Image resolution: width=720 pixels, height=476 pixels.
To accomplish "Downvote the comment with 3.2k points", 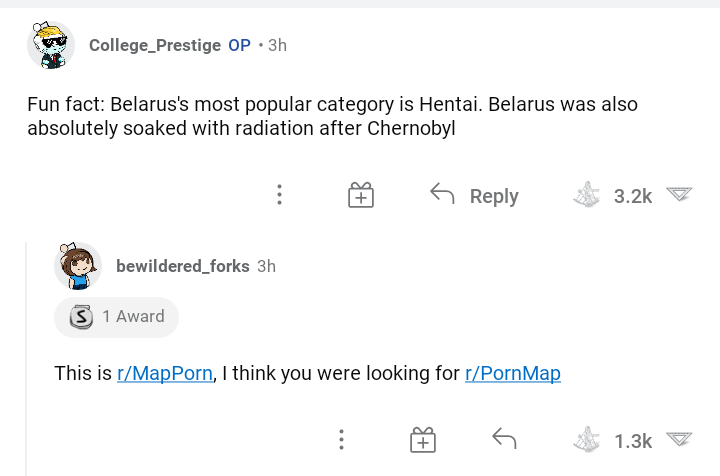I will coord(679,194).
